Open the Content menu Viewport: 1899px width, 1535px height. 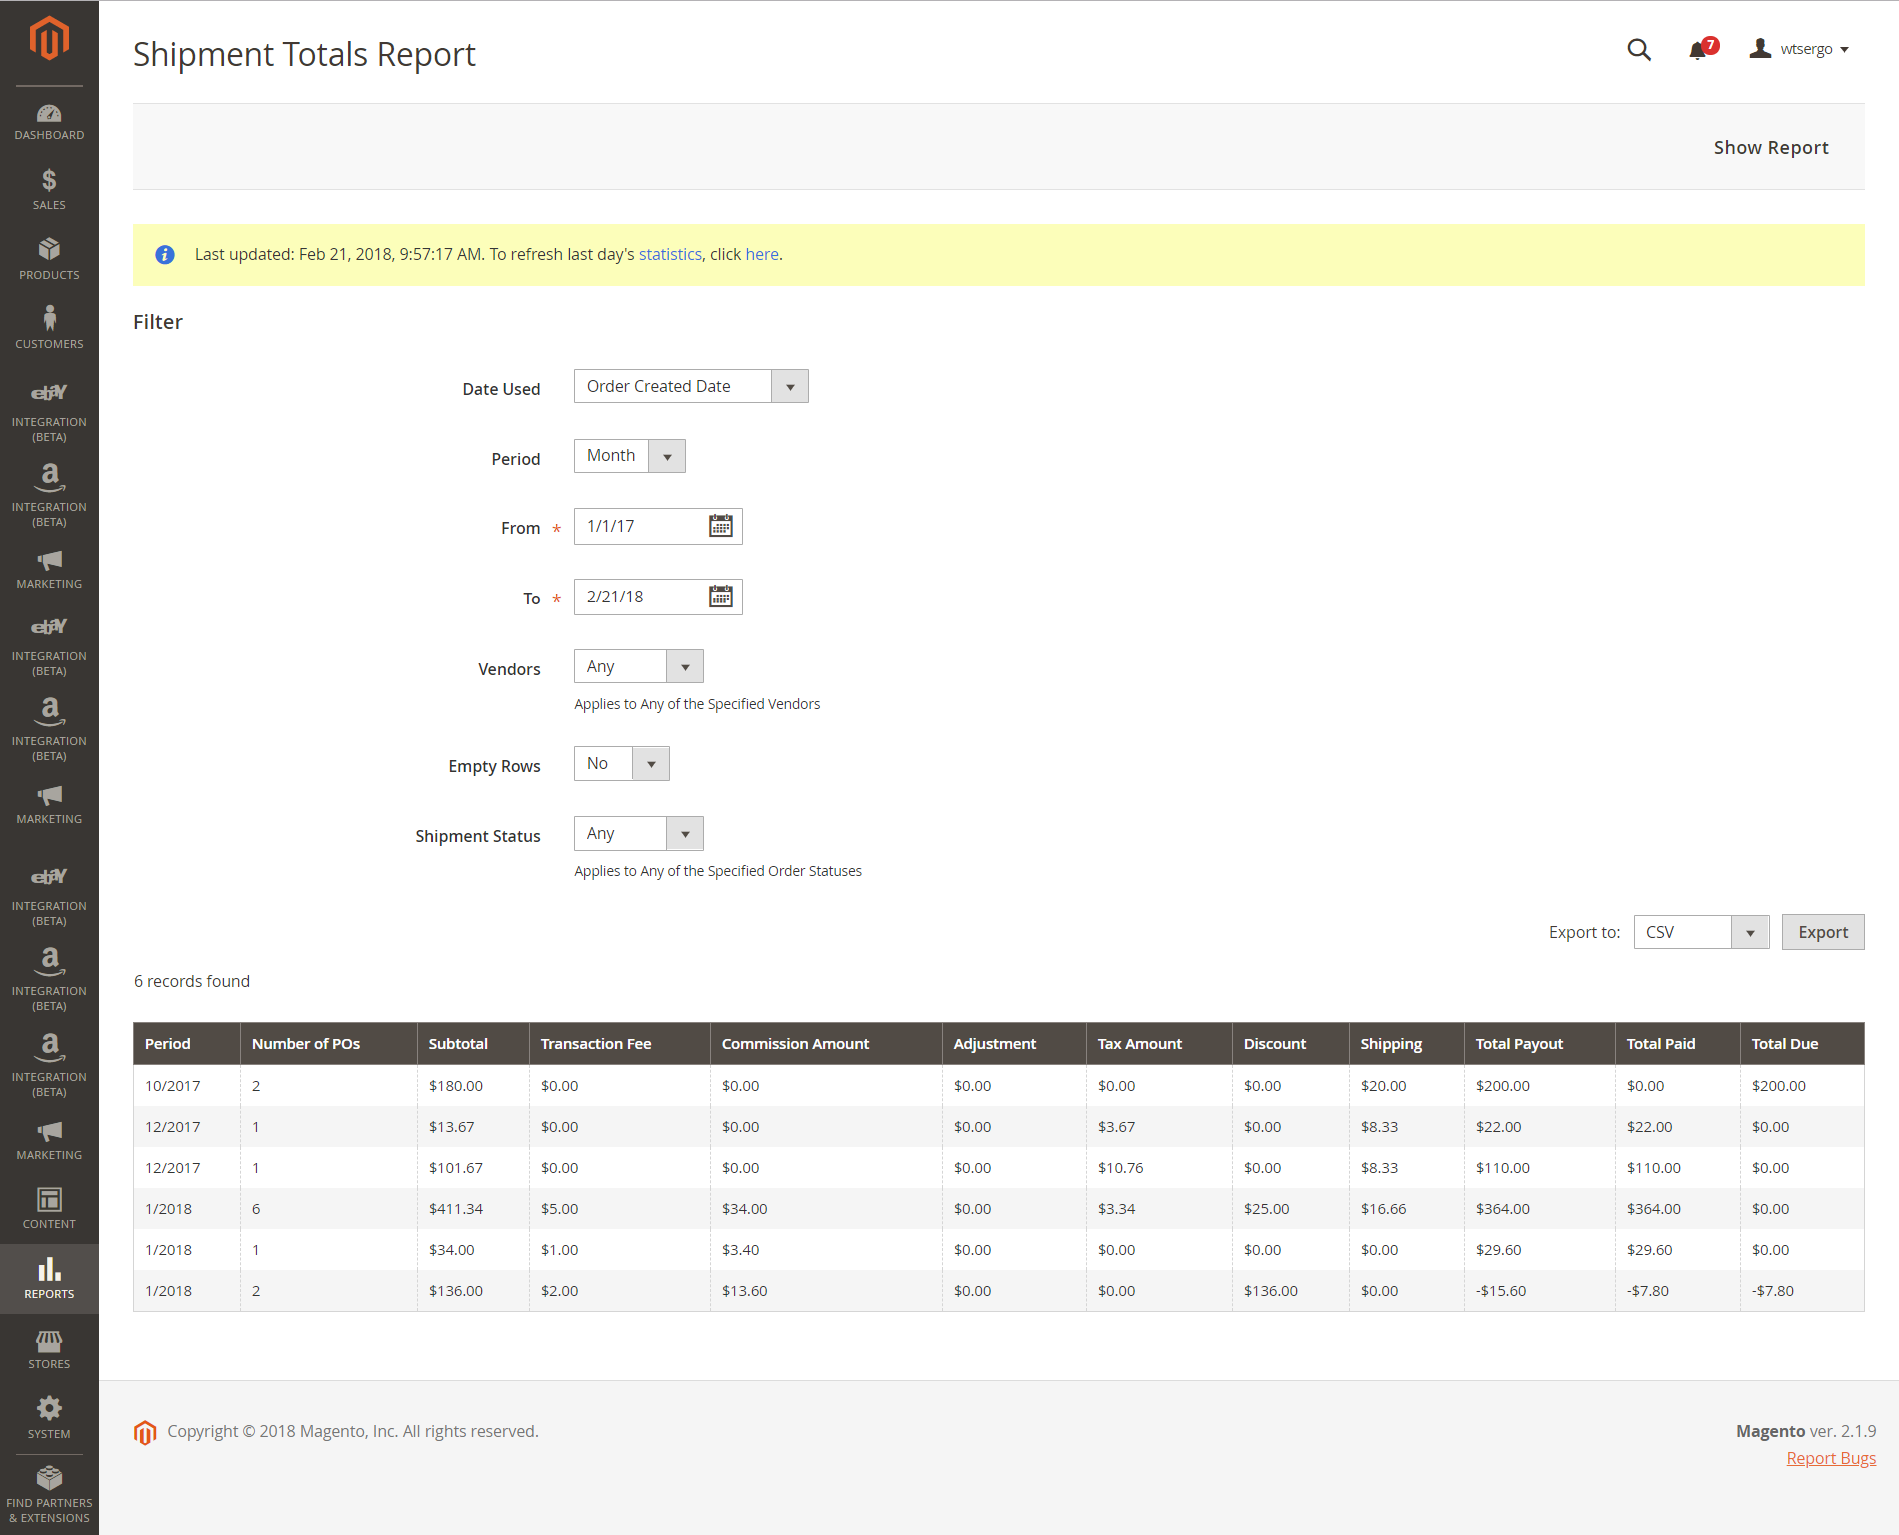click(49, 1209)
